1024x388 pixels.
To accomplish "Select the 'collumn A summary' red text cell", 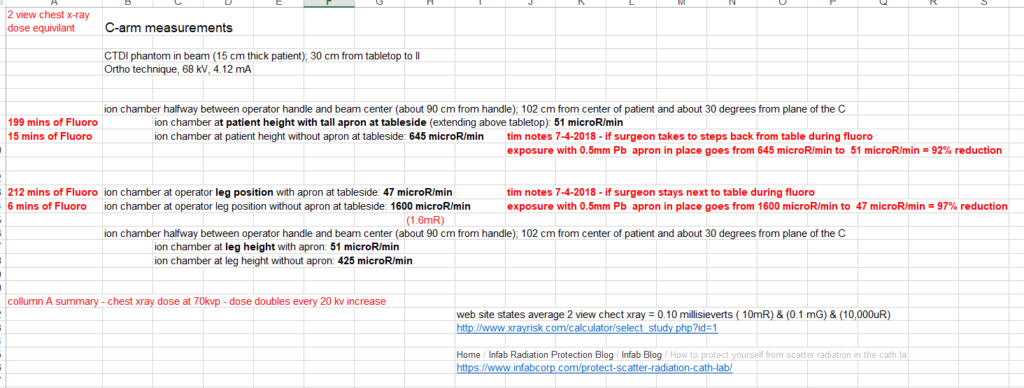I will pos(197,301).
